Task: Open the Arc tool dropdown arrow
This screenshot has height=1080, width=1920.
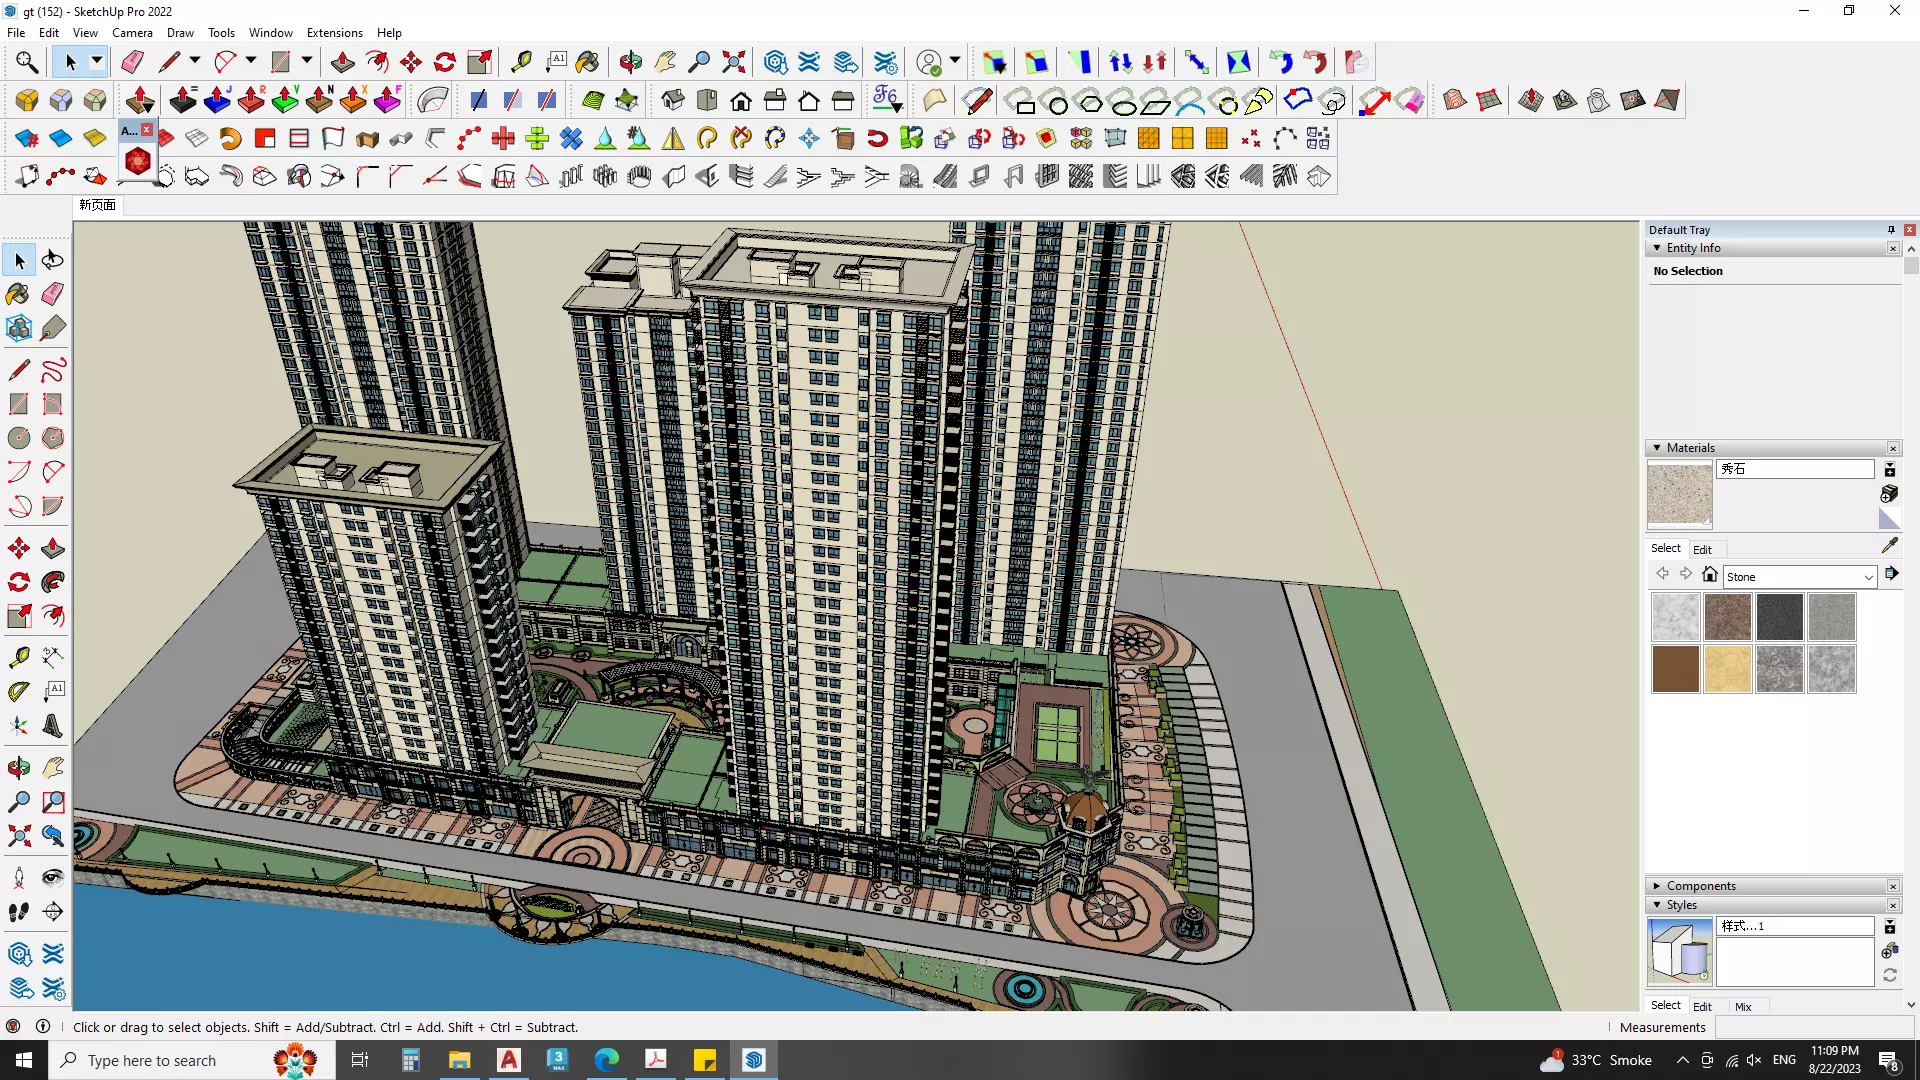Action: 251,62
